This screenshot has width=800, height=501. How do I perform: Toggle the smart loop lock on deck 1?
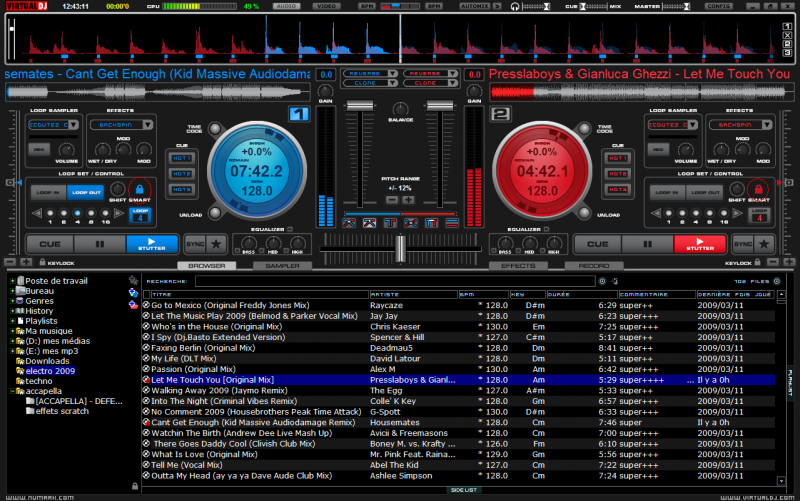tap(140, 188)
